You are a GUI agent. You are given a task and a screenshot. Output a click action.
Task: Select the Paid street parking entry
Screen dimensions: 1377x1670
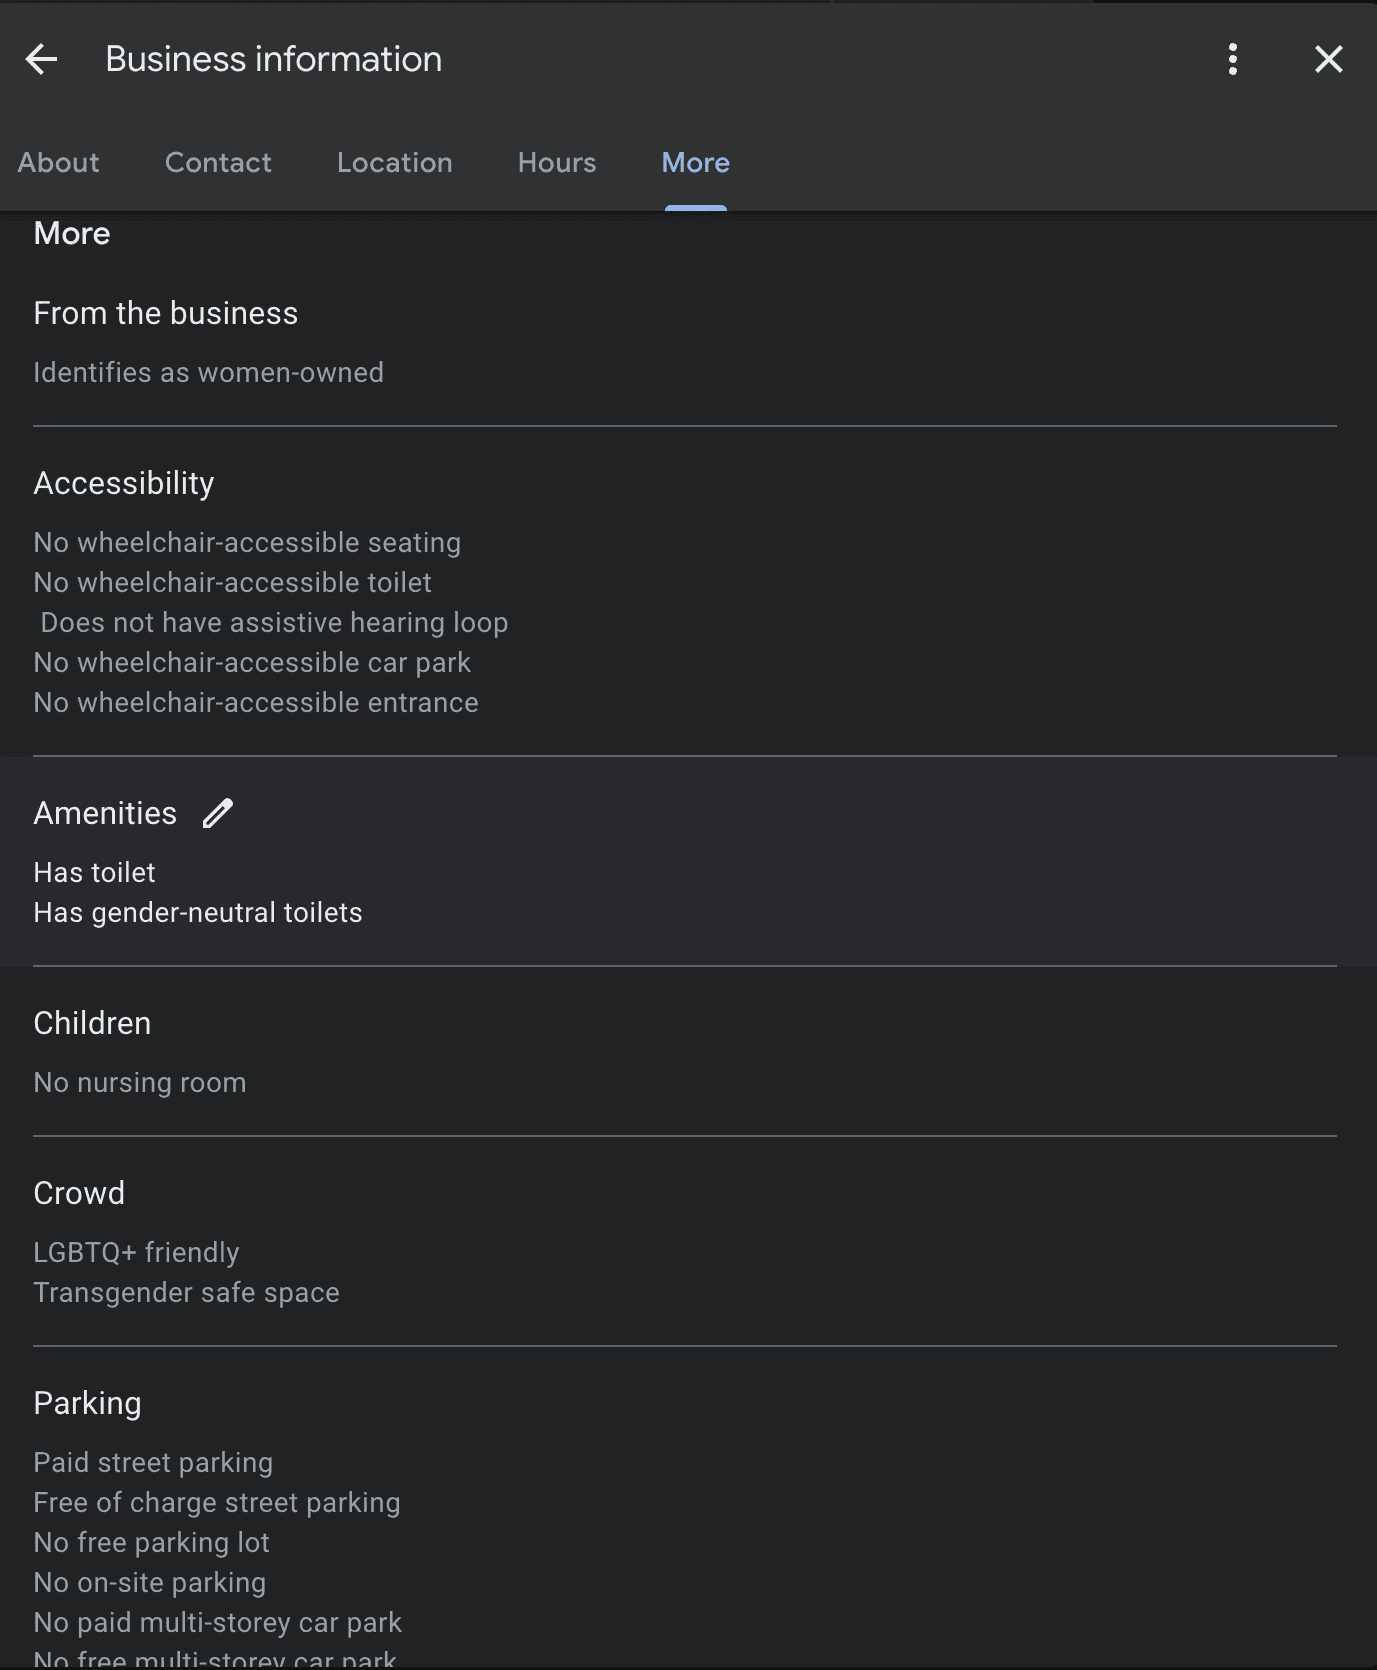(x=153, y=1463)
